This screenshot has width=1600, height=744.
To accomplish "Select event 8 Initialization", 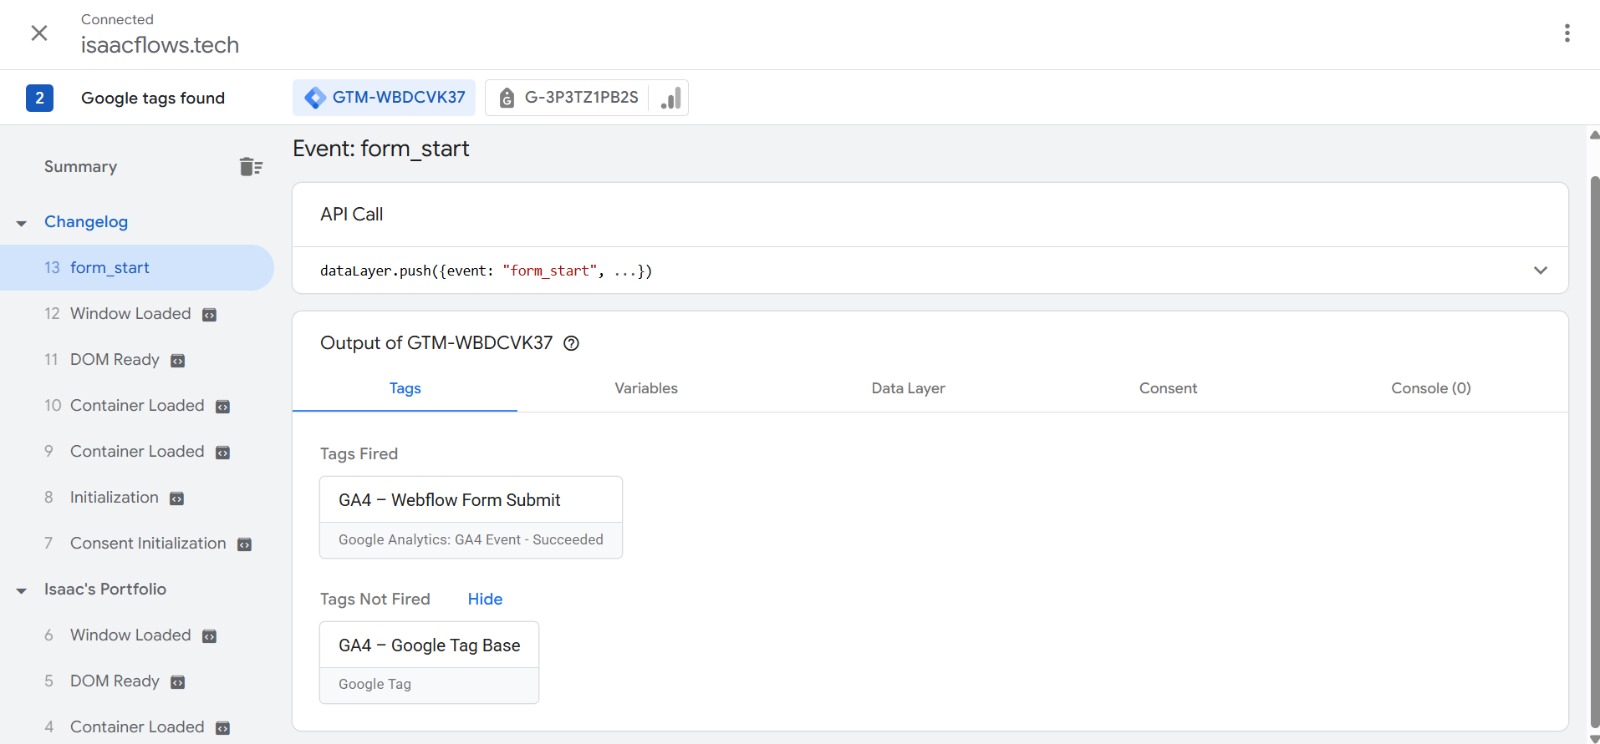I will click(137, 497).
